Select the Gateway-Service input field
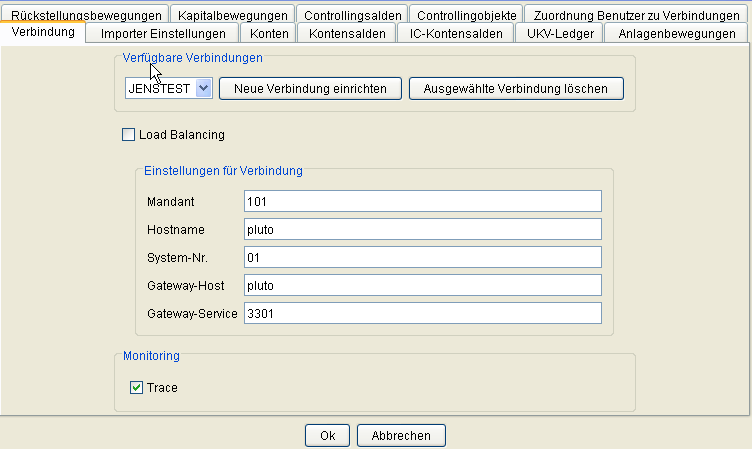Image resolution: width=752 pixels, height=449 pixels. click(423, 313)
